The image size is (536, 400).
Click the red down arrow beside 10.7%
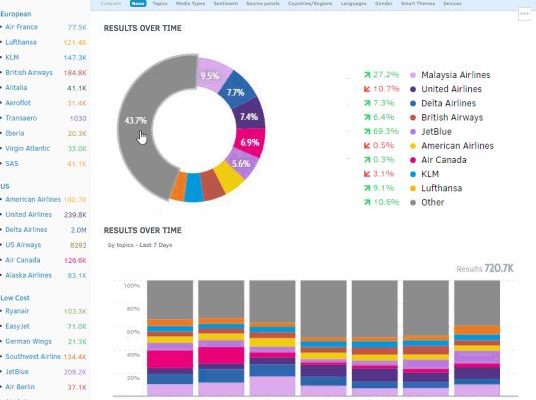coord(367,89)
